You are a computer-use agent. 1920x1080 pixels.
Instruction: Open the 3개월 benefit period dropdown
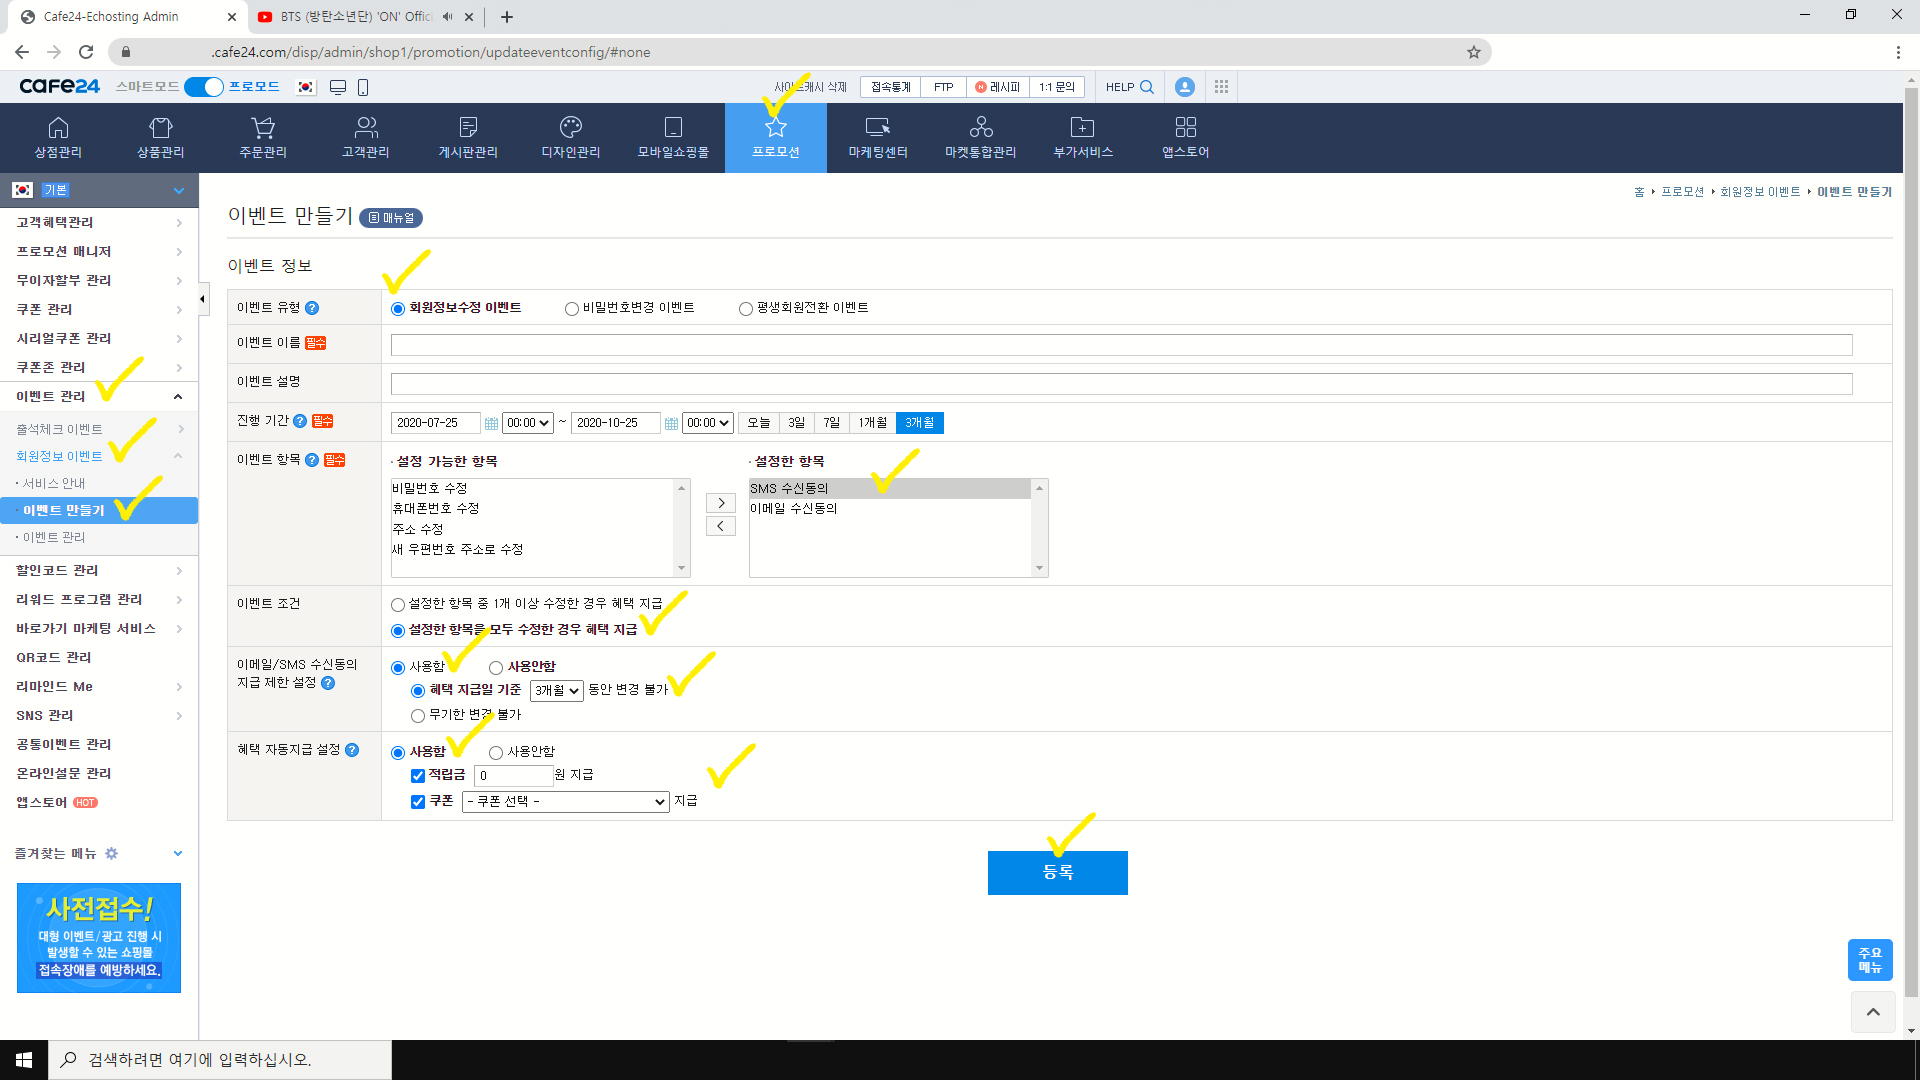tap(556, 691)
